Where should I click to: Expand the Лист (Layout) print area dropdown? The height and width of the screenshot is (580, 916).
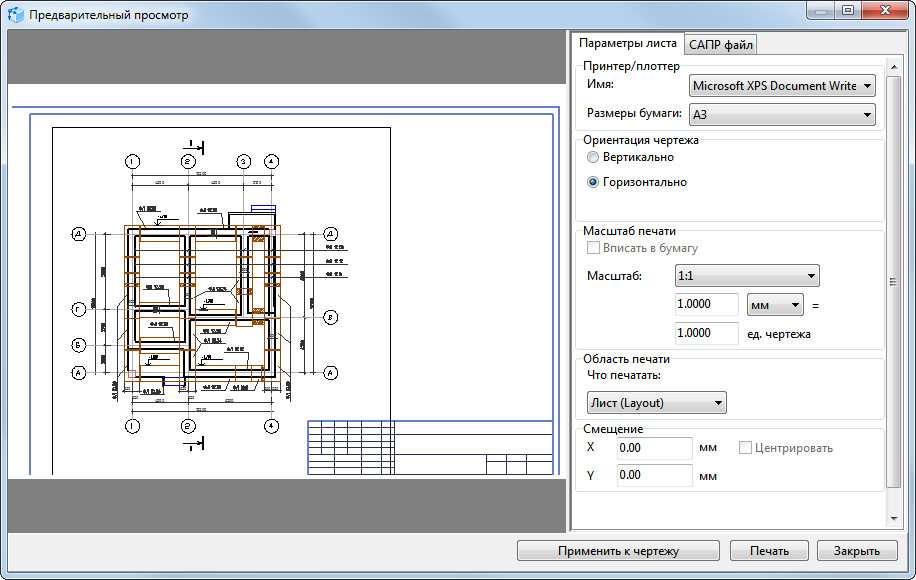[x=656, y=403]
